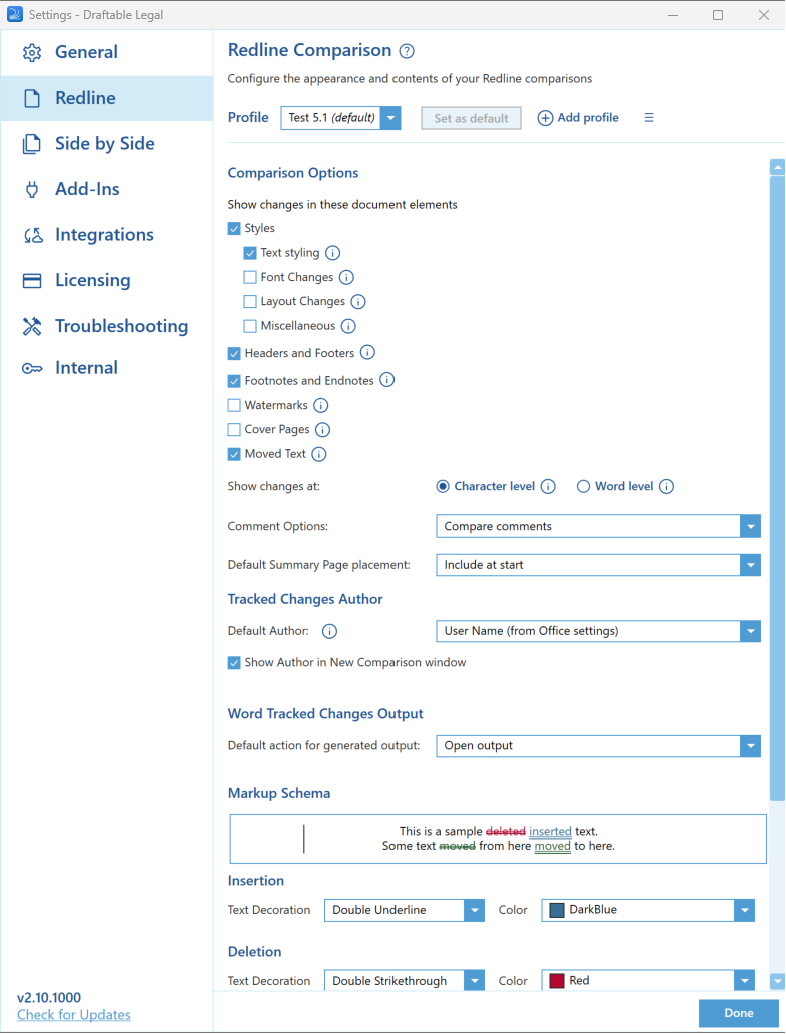This screenshot has width=786, height=1034.
Task: Go to the Side by Side tab
Action: [107, 144]
